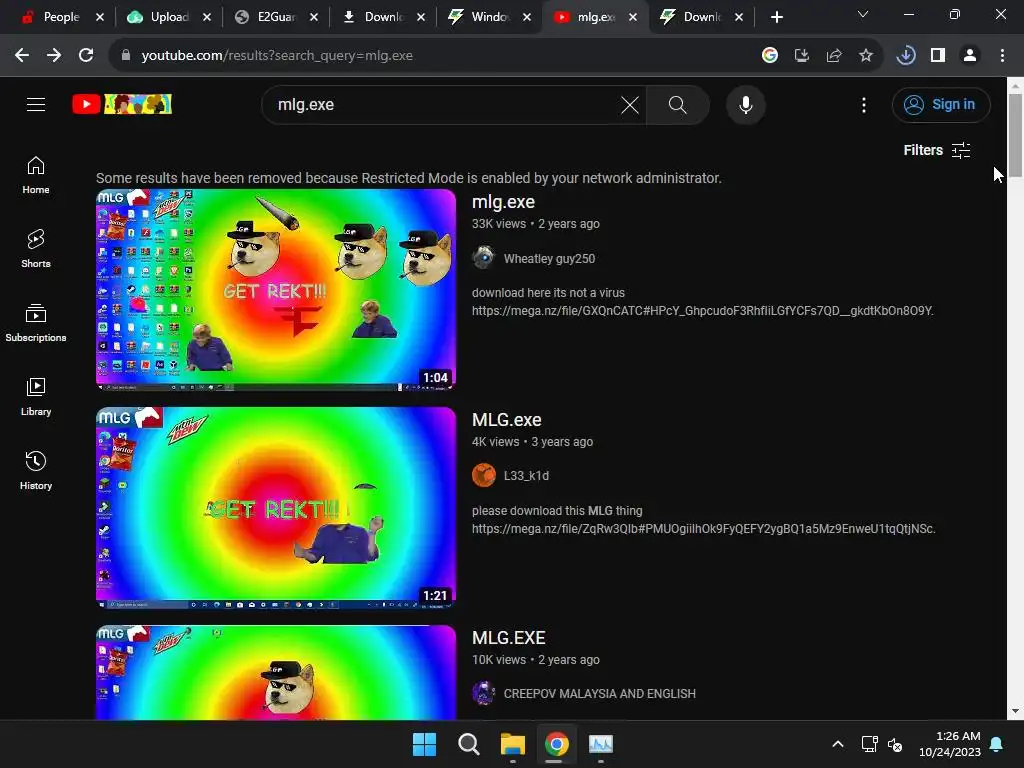Click the network tray icon
Image resolution: width=1024 pixels, height=768 pixels.
[869, 744]
